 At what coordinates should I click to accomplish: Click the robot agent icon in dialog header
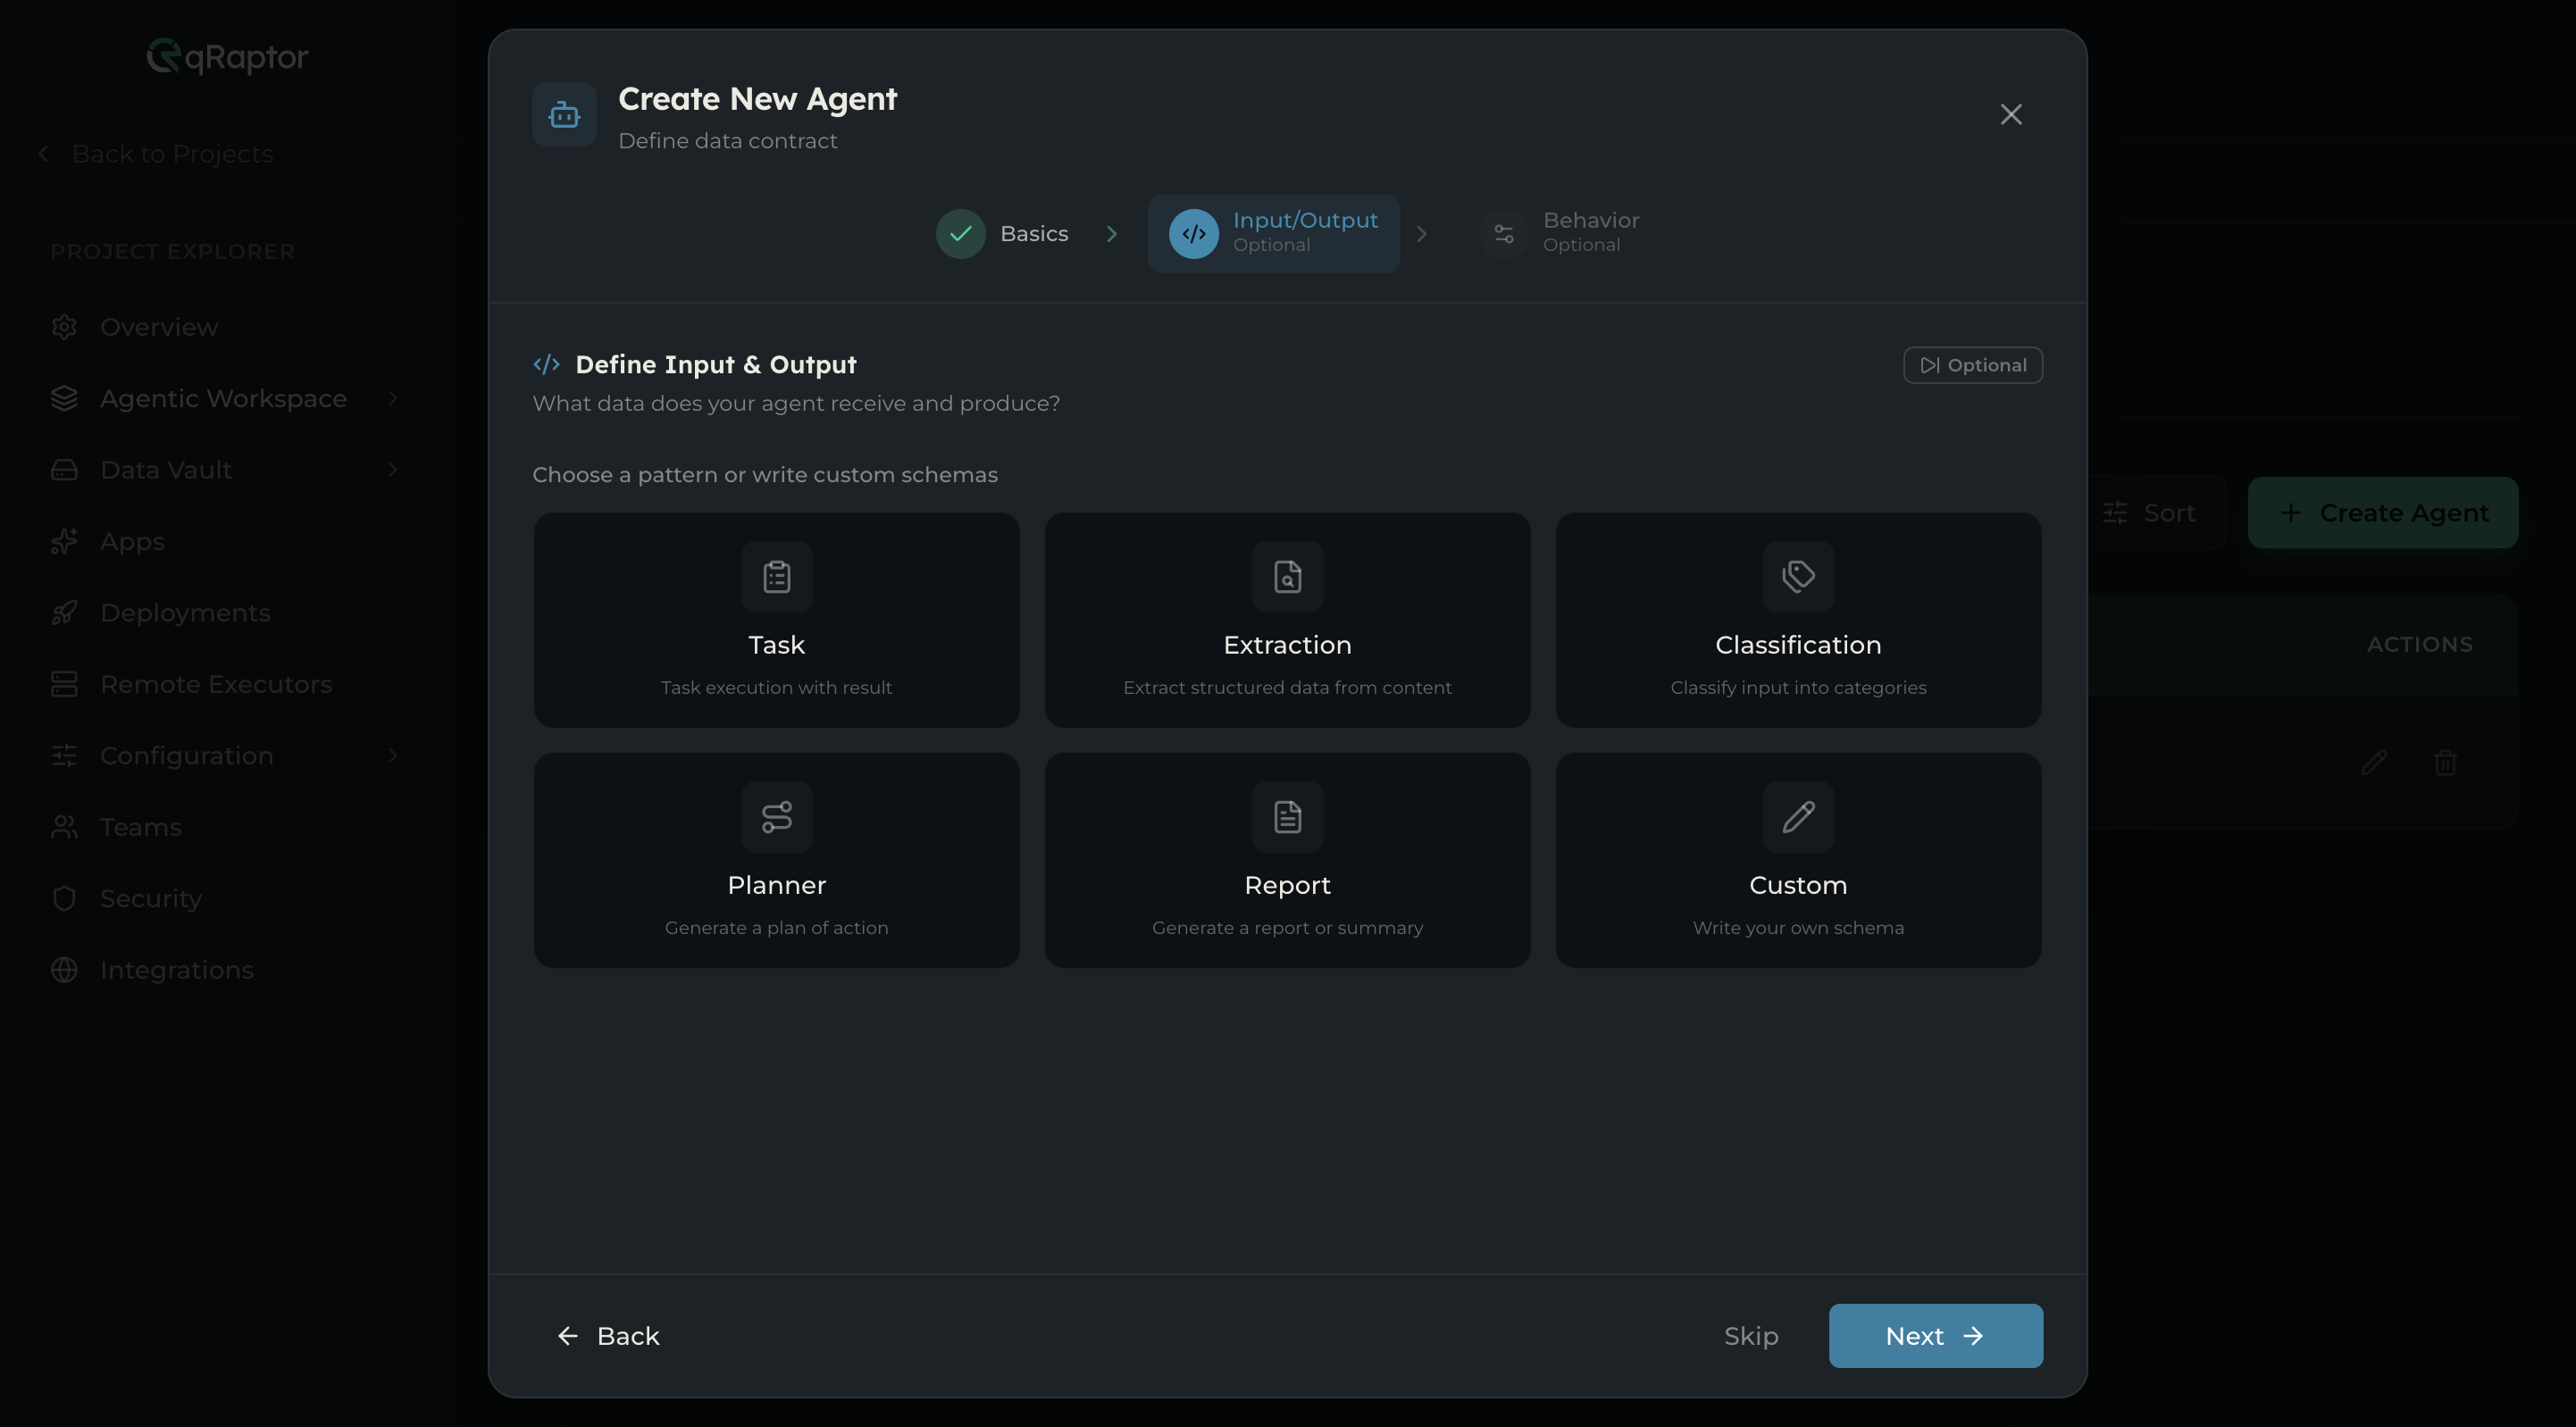pyautogui.click(x=564, y=115)
